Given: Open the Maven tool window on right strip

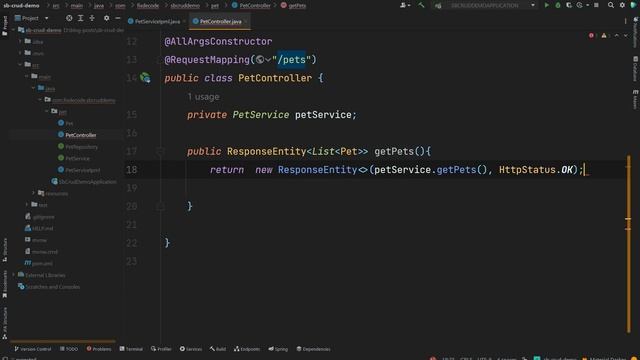Looking at the screenshot, I should point(635,99).
